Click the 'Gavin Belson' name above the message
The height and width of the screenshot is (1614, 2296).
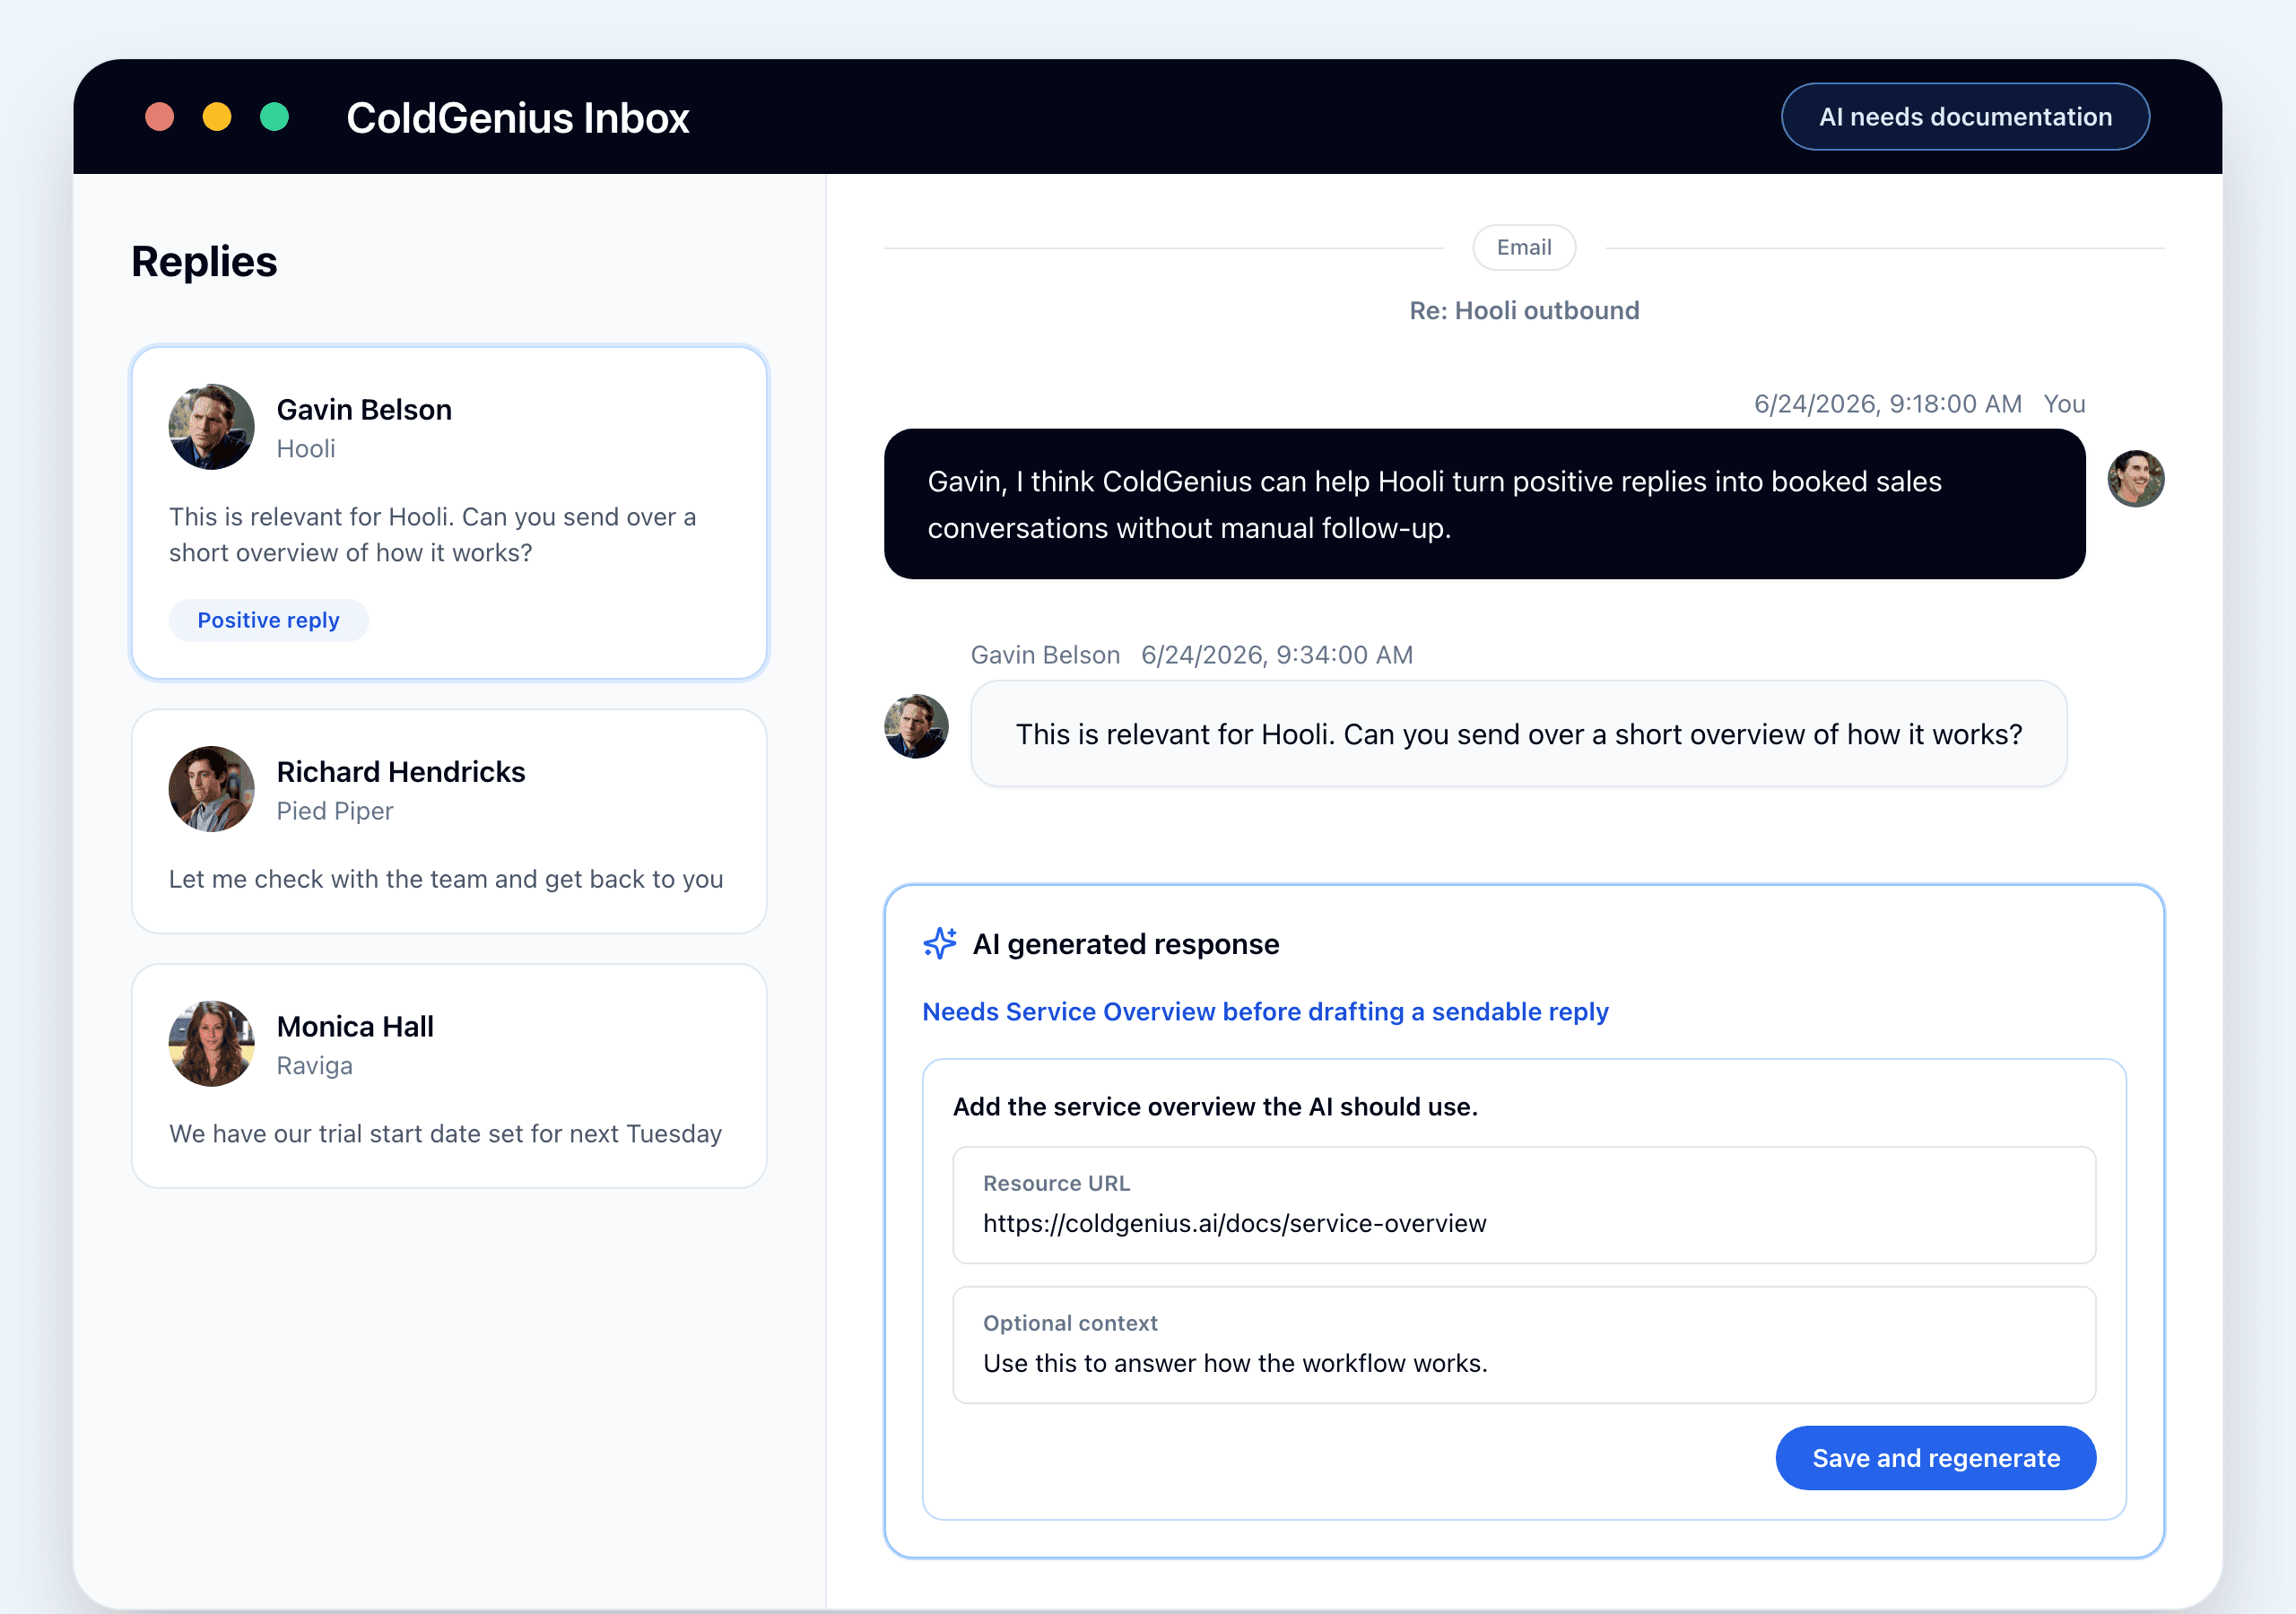pyautogui.click(x=1045, y=655)
